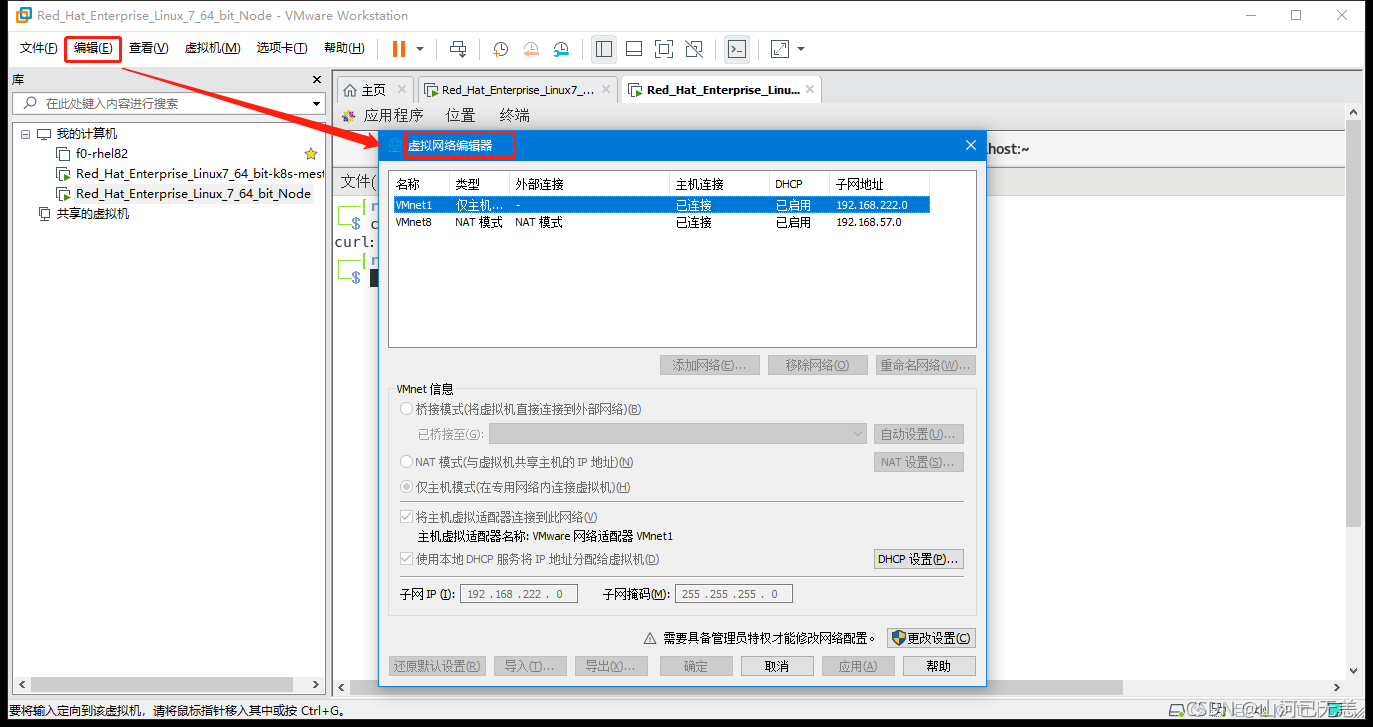Open the 查看(V) menu
Viewport: 1373px width, 727px height.
(148, 48)
